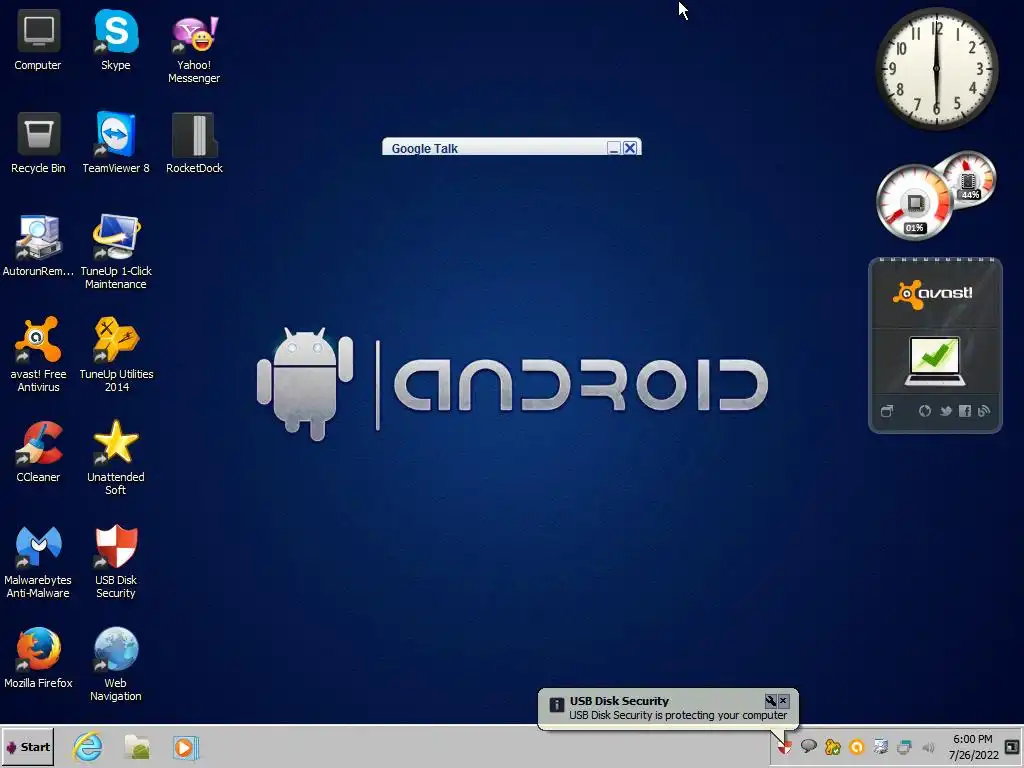Open TuneUp Utilities 2014 shortcut
1024x768 pixels.
(116, 356)
